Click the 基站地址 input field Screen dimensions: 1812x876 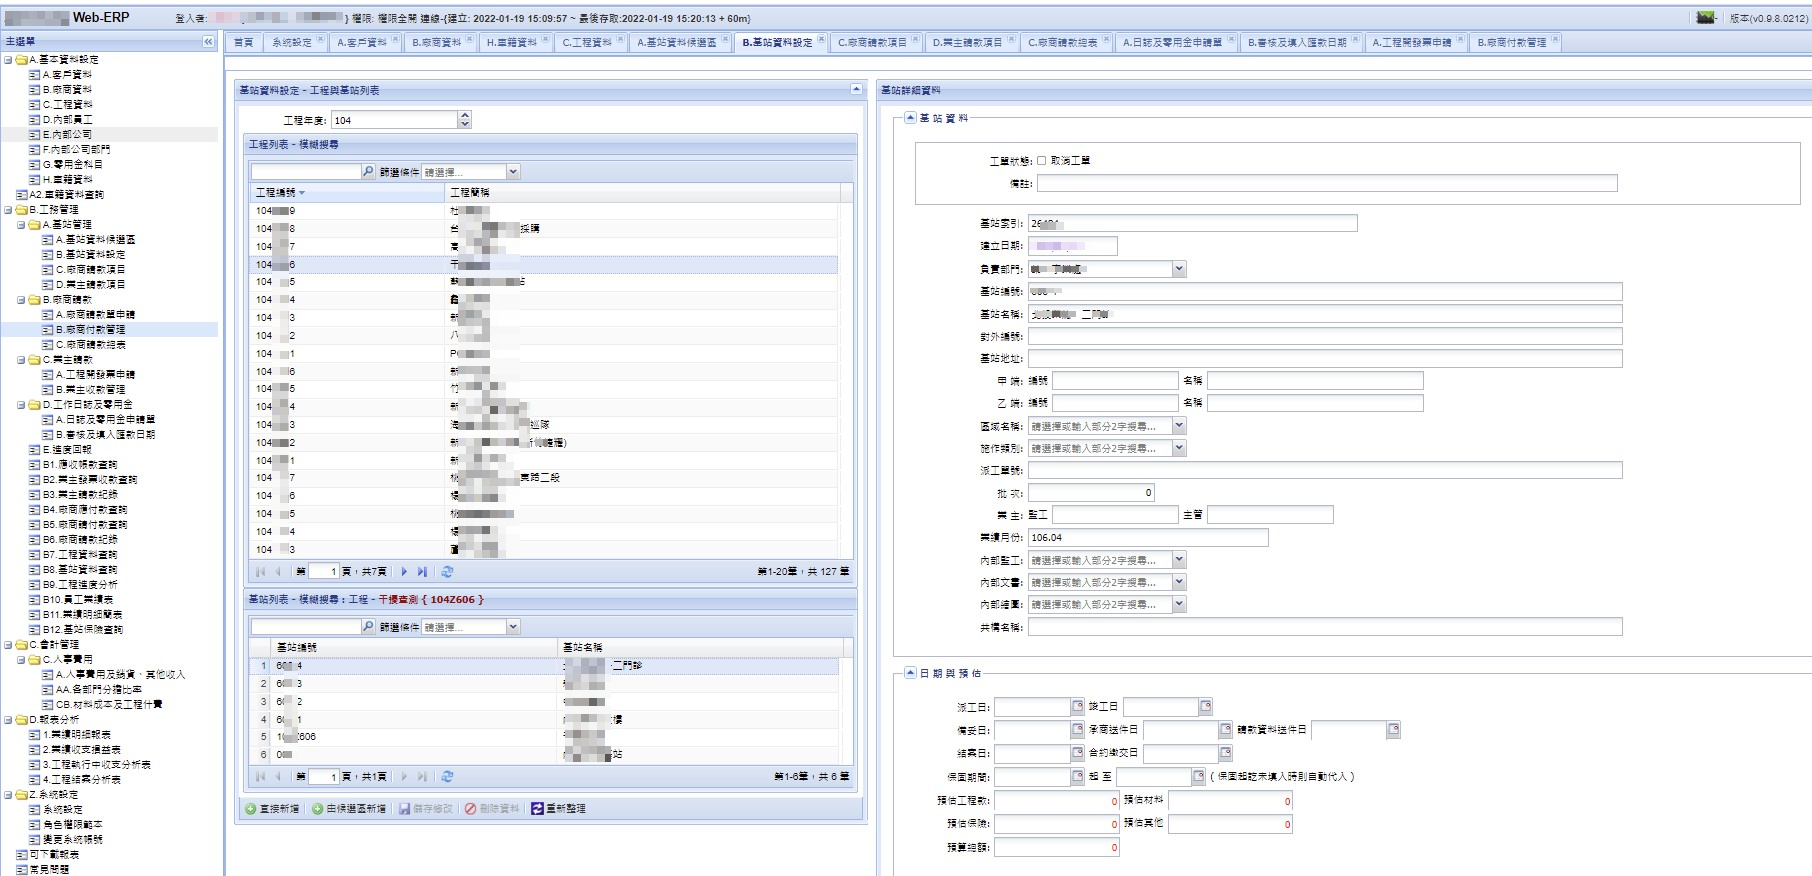coord(1325,358)
